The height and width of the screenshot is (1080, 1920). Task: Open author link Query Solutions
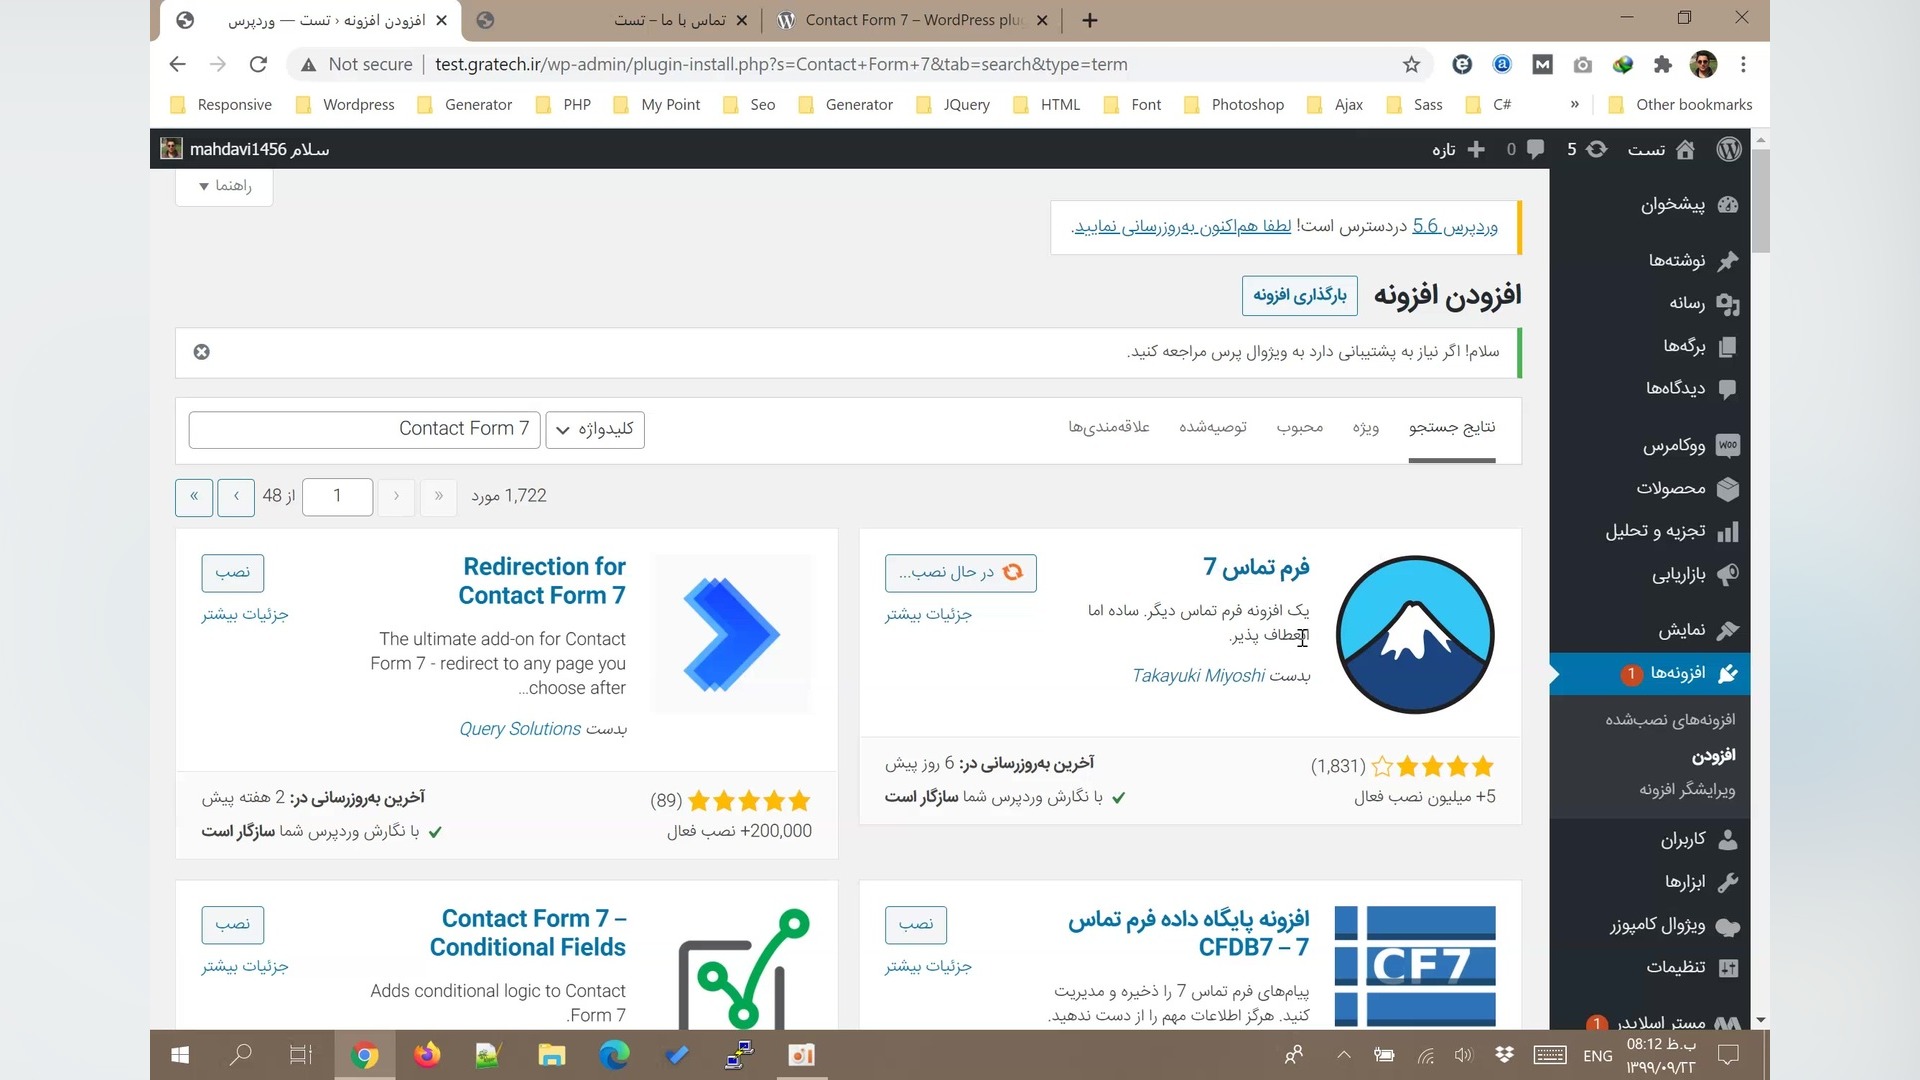520,729
